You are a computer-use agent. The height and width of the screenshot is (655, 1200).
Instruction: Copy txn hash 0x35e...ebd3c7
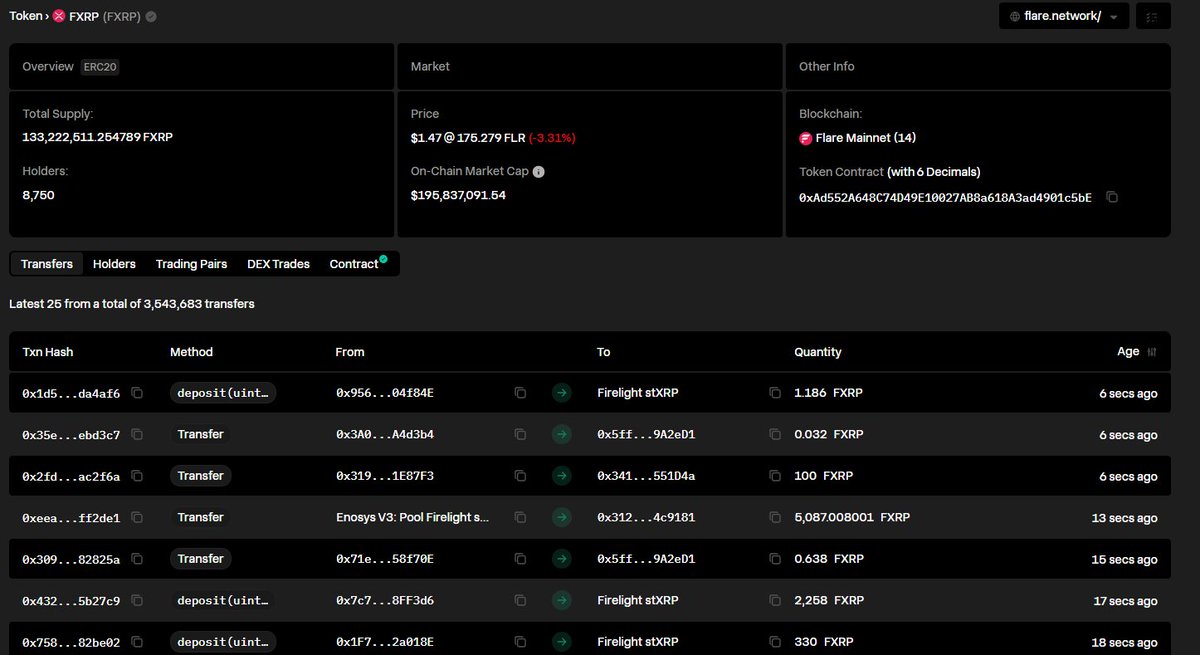pos(137,434)
